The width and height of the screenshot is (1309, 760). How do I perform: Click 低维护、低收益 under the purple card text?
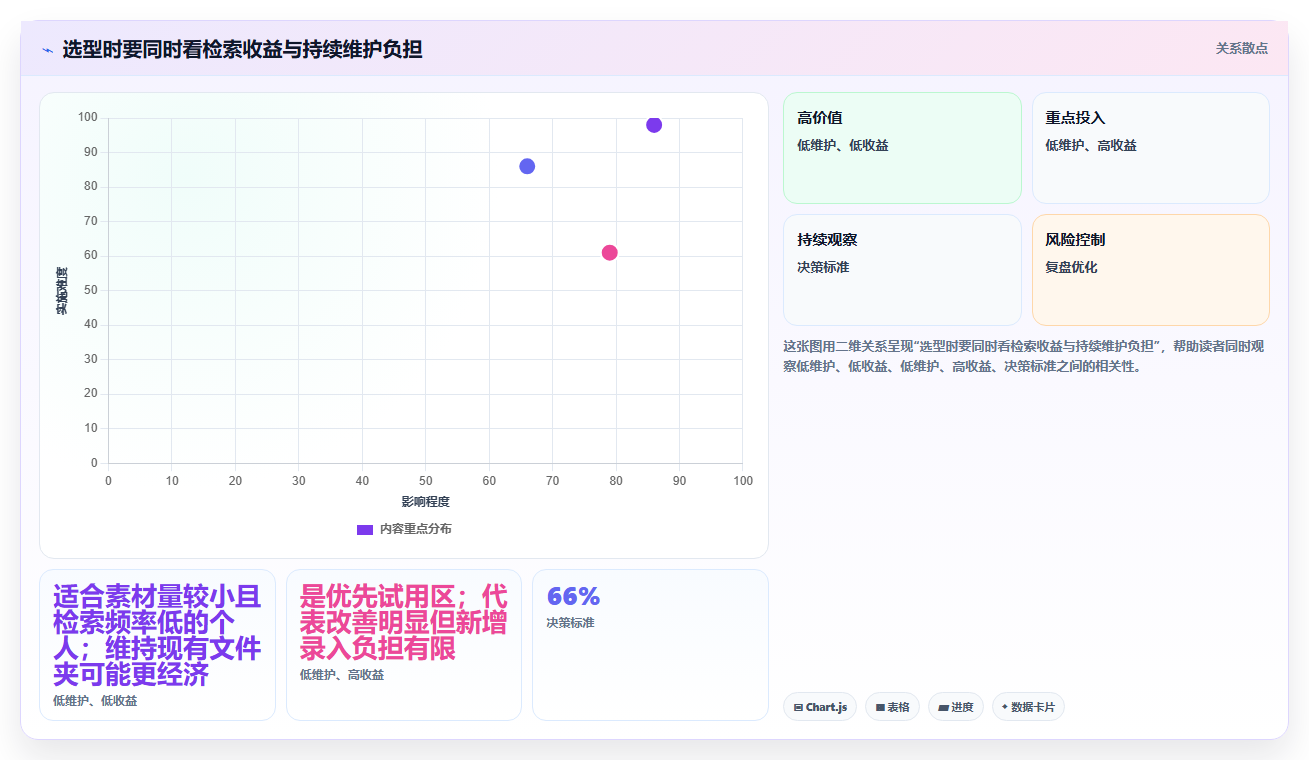point(95,701)
